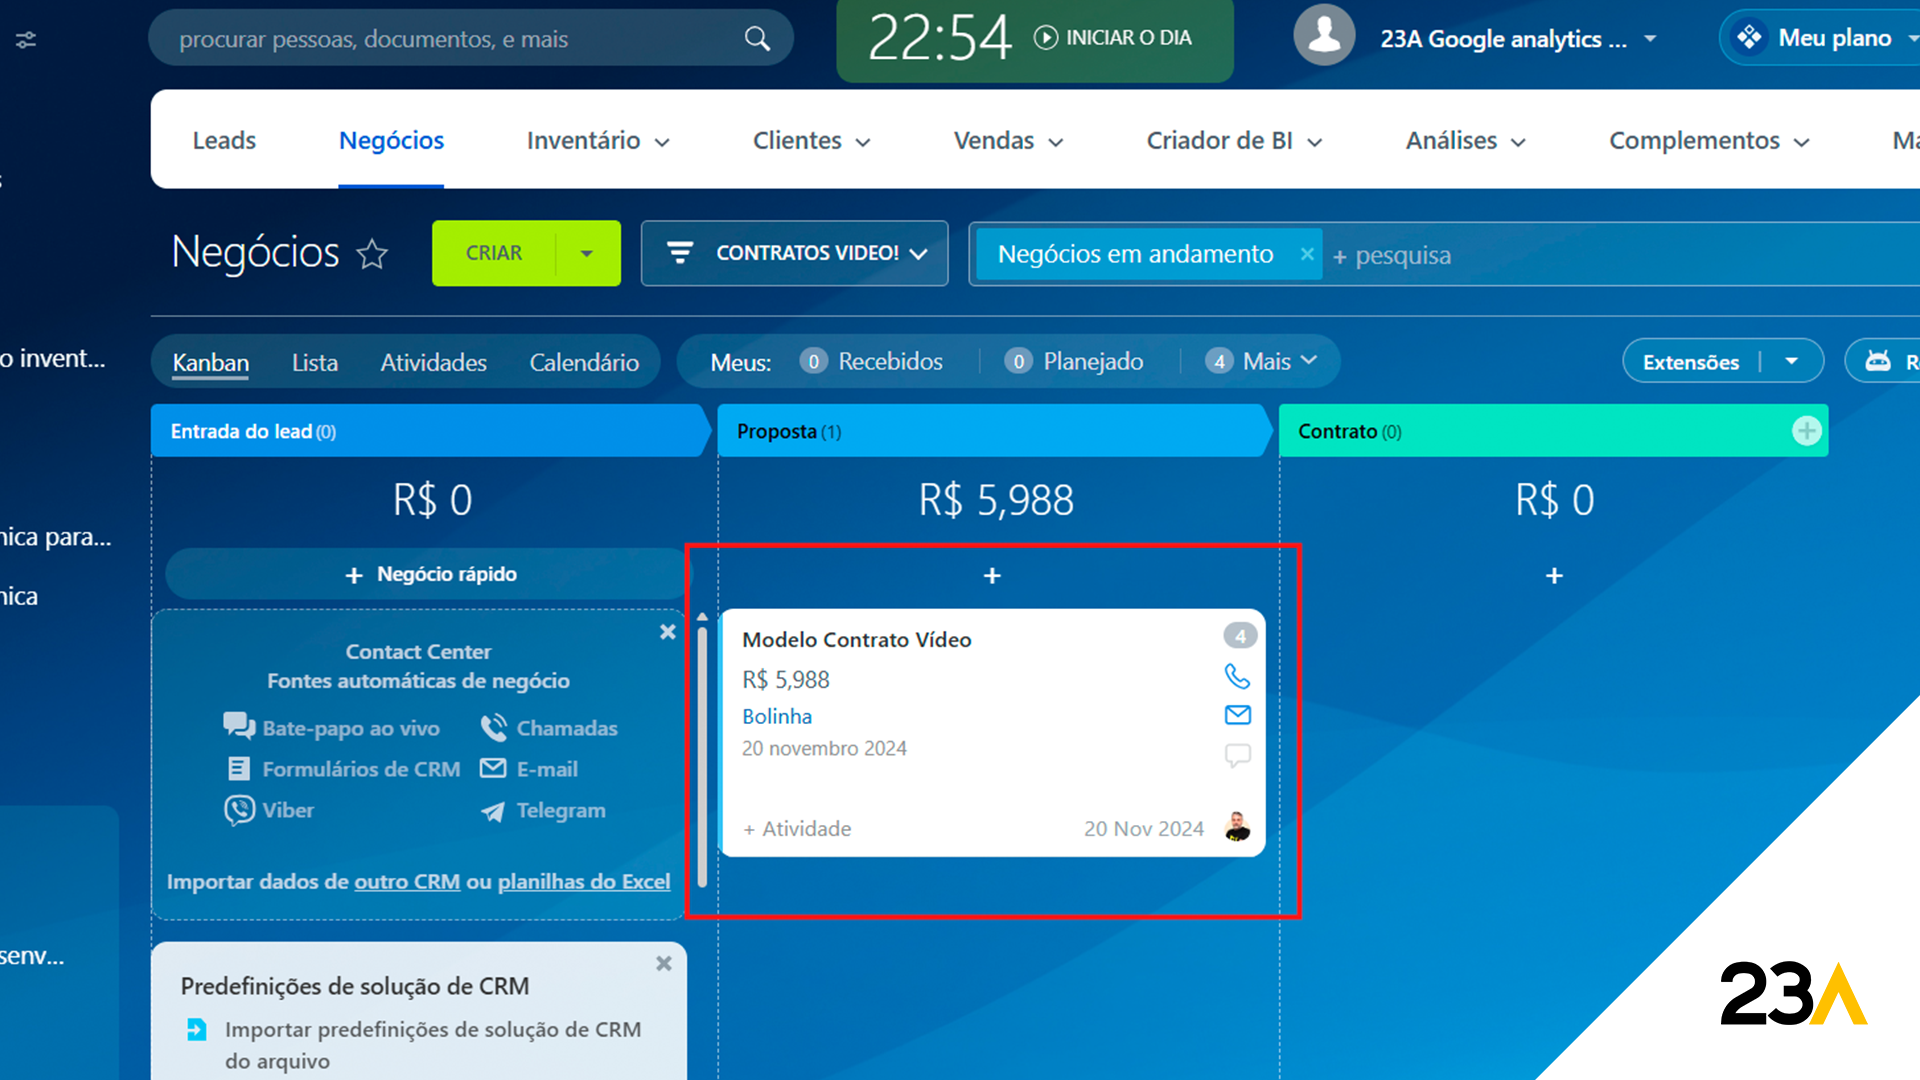Open the Leads tab
The width and height of the screenshot is (1920, 1080).
click(224, 141)
